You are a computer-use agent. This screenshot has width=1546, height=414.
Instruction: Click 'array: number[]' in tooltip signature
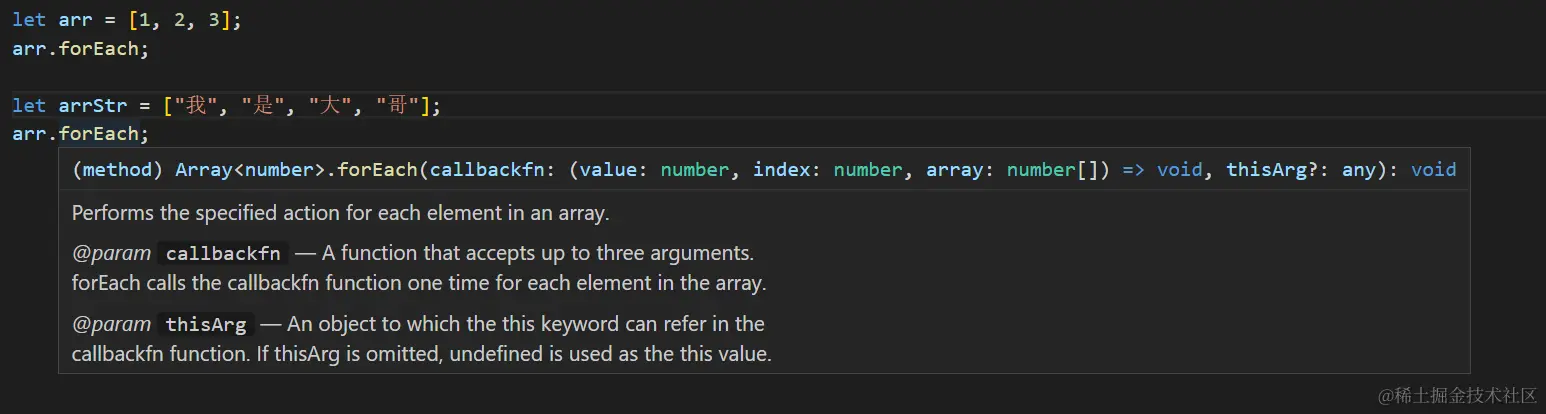pos(1013,170)
